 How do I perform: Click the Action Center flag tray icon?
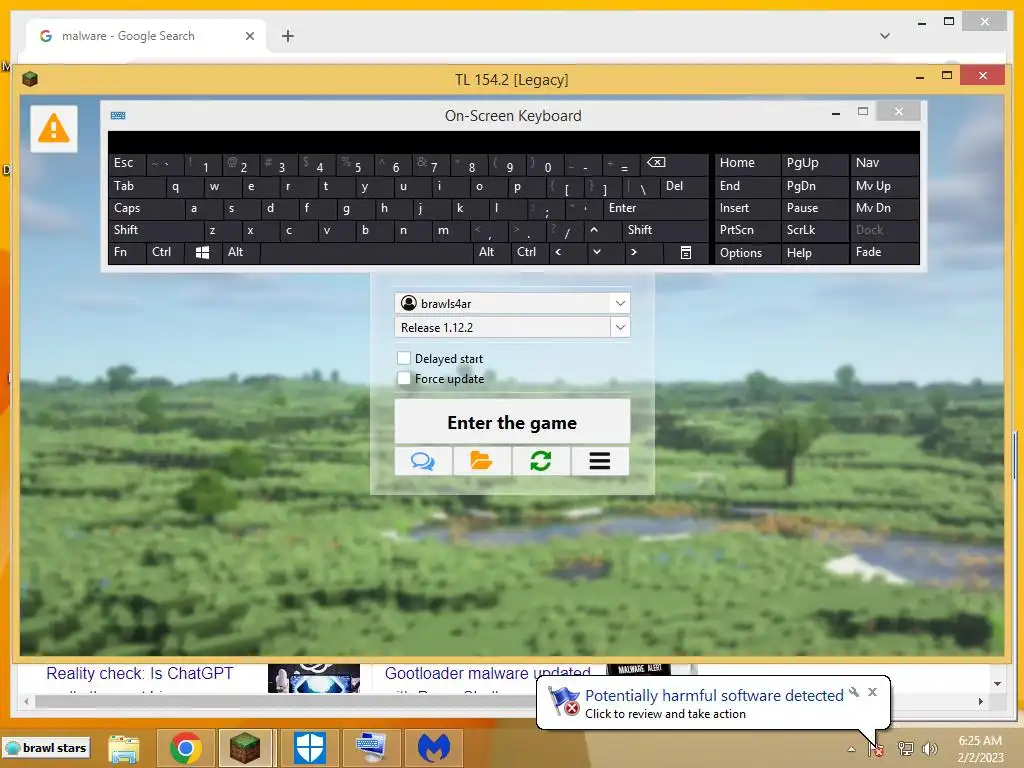click(876, 749)
